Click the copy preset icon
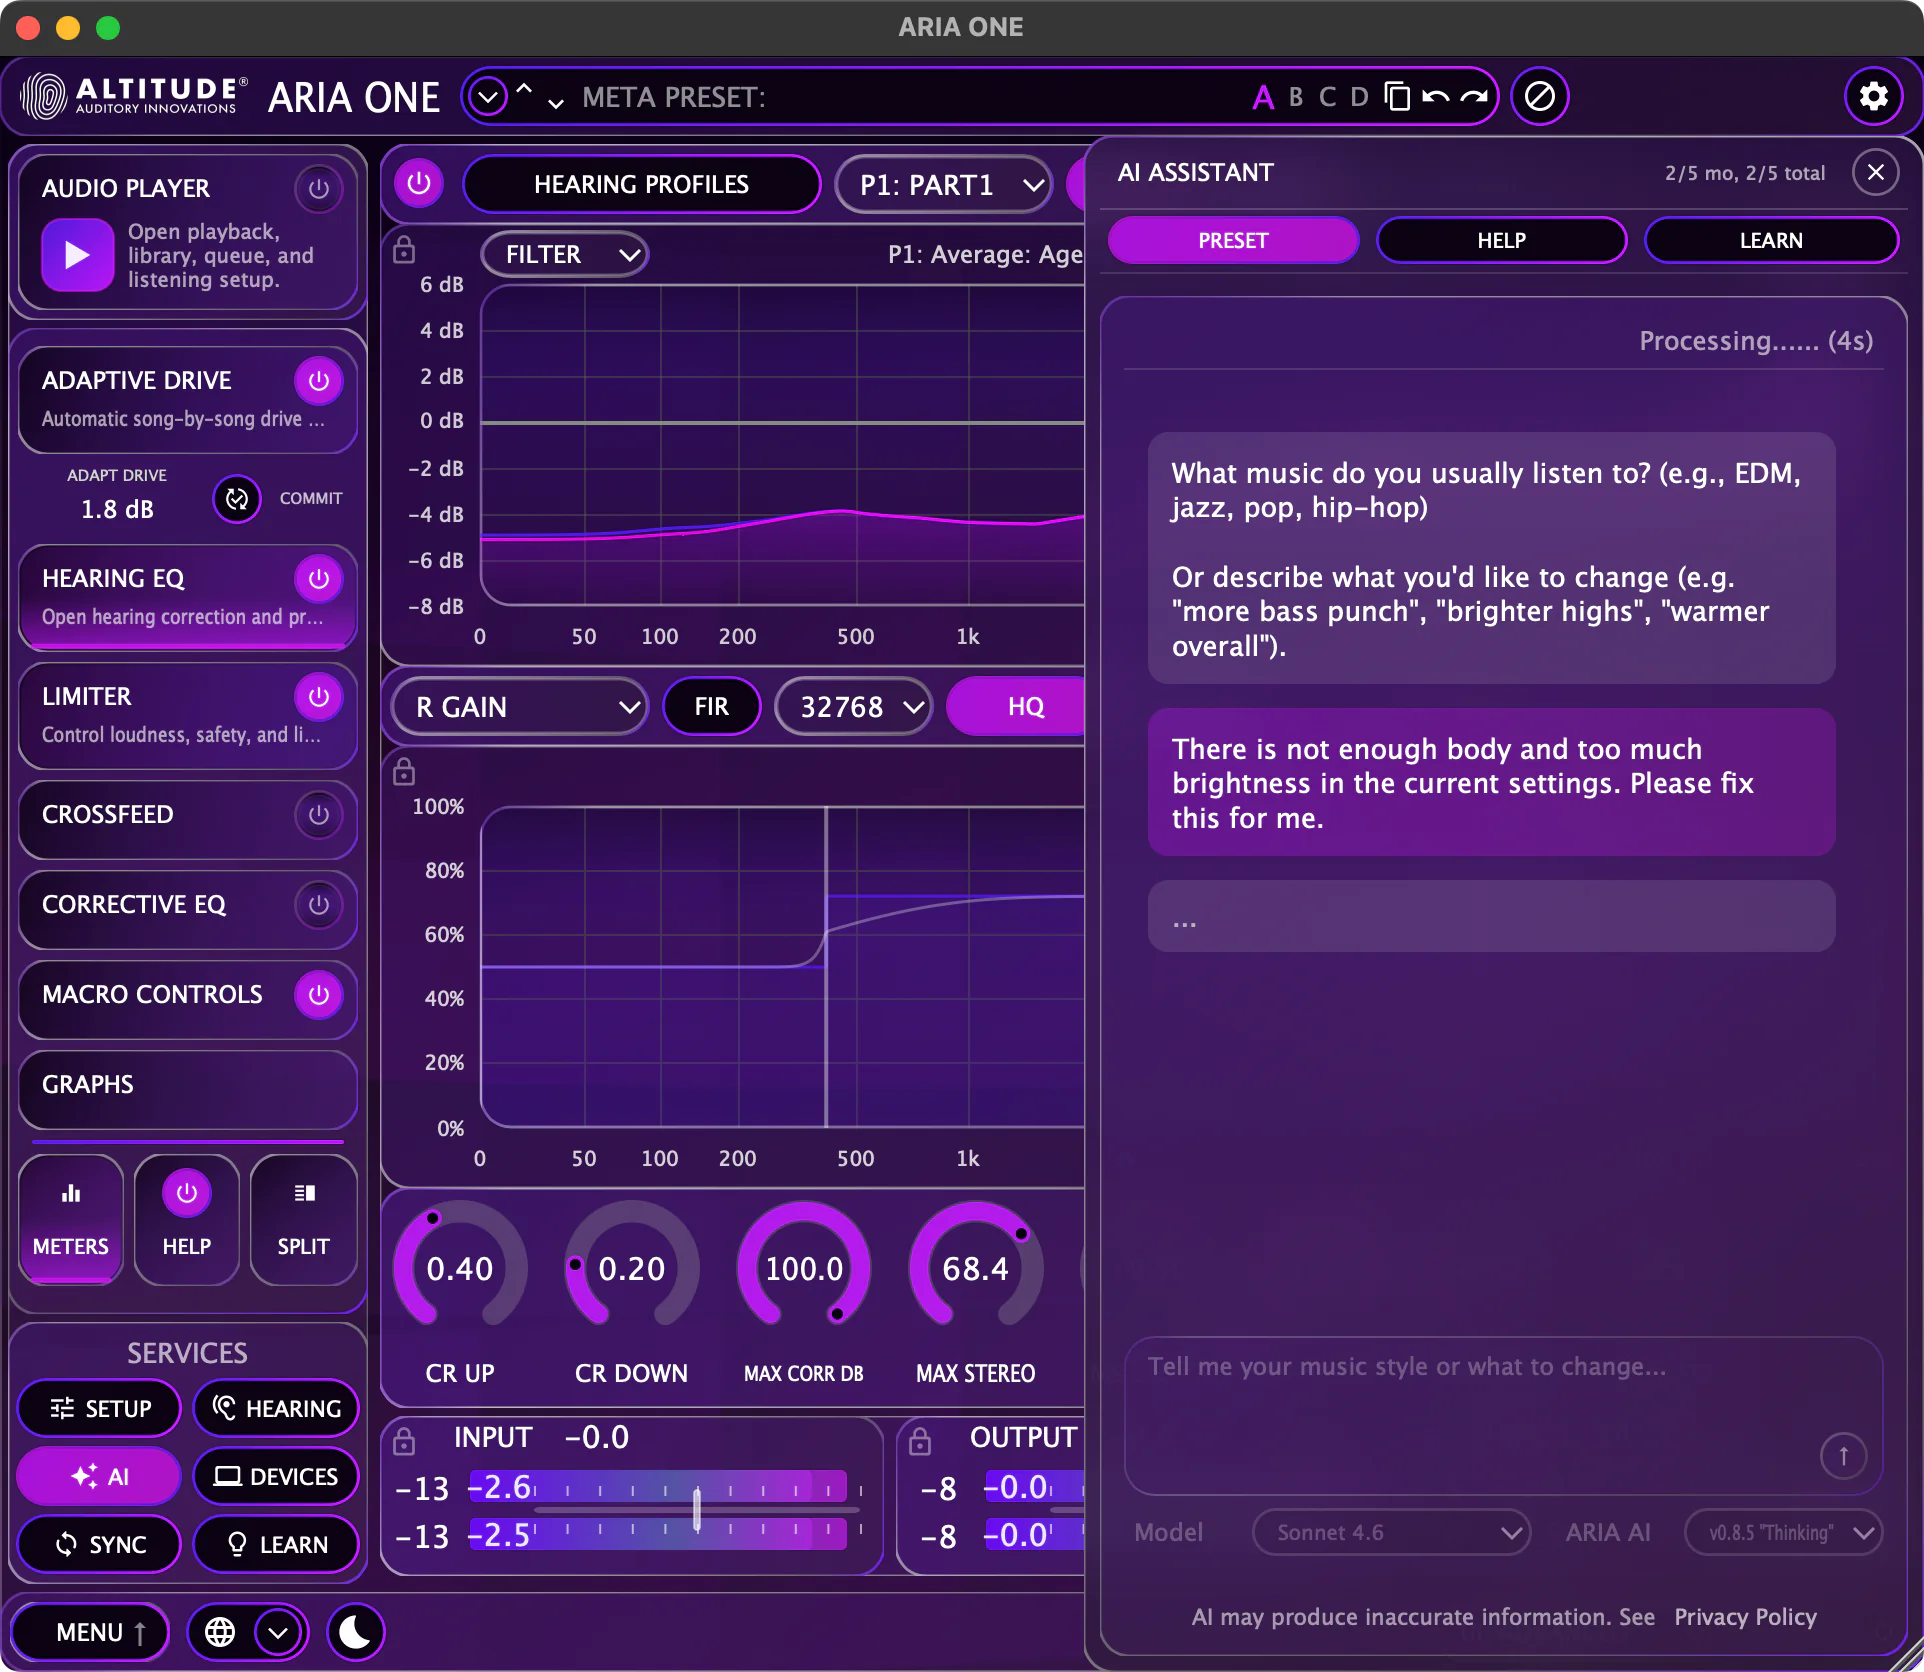Viewport: 1924px width, 1672px height. tap(1397, 96)
